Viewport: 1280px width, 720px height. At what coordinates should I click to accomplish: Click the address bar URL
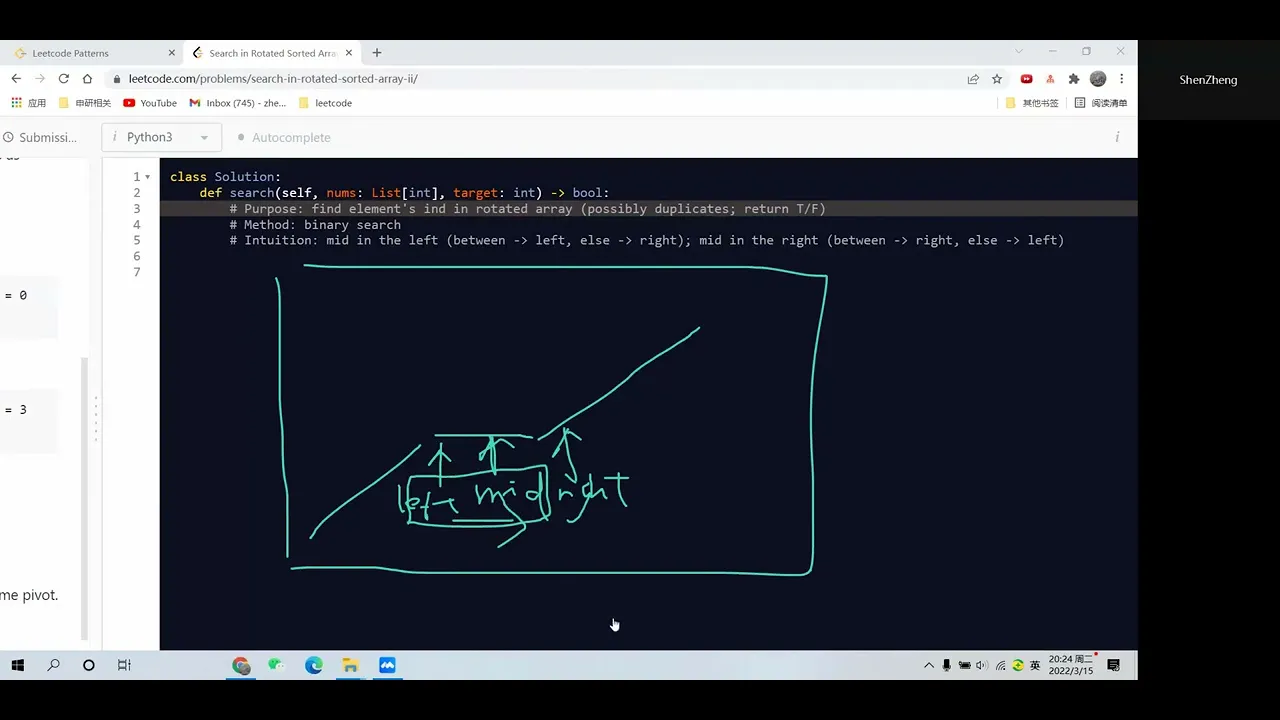pyautogui.click(x=273, y=79)
